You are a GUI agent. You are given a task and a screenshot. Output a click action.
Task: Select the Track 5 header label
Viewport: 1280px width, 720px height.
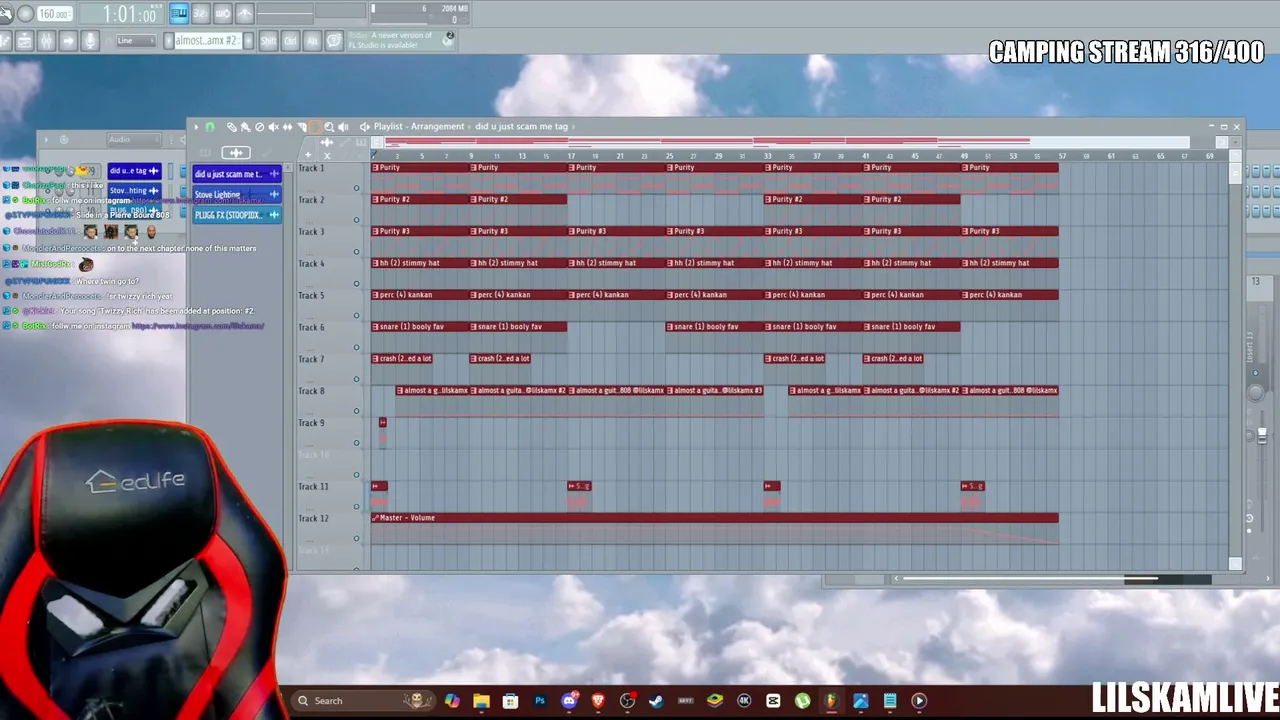311,296
